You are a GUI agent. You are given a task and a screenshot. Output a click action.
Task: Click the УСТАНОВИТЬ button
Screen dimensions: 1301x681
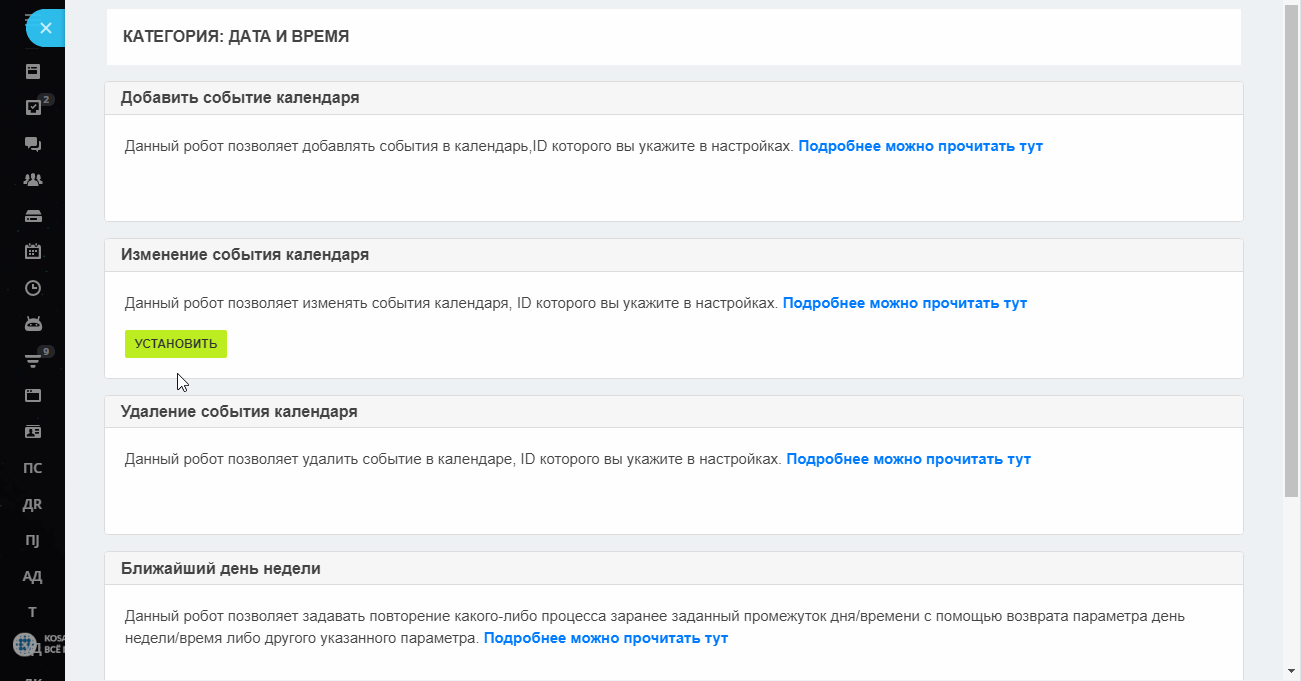(x=176, y=344)
